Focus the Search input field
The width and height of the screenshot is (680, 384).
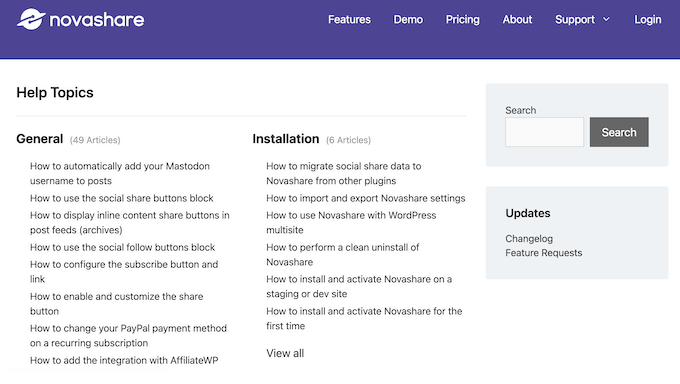tap(544, 132)
